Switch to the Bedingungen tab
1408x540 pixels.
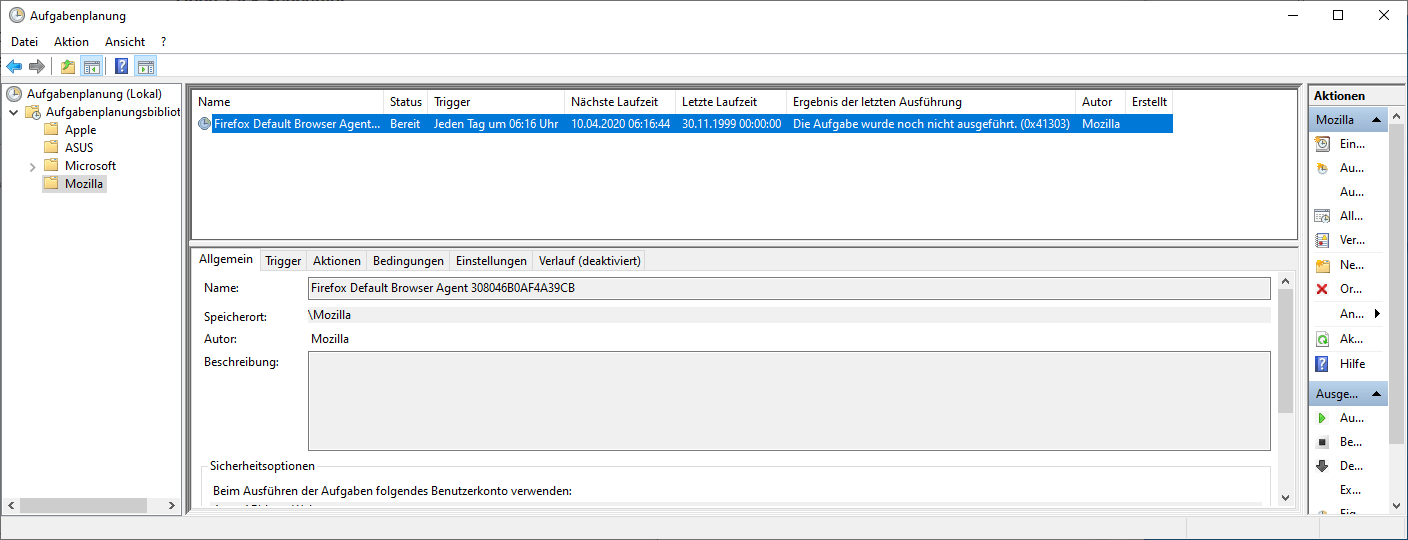pos(408,261)
